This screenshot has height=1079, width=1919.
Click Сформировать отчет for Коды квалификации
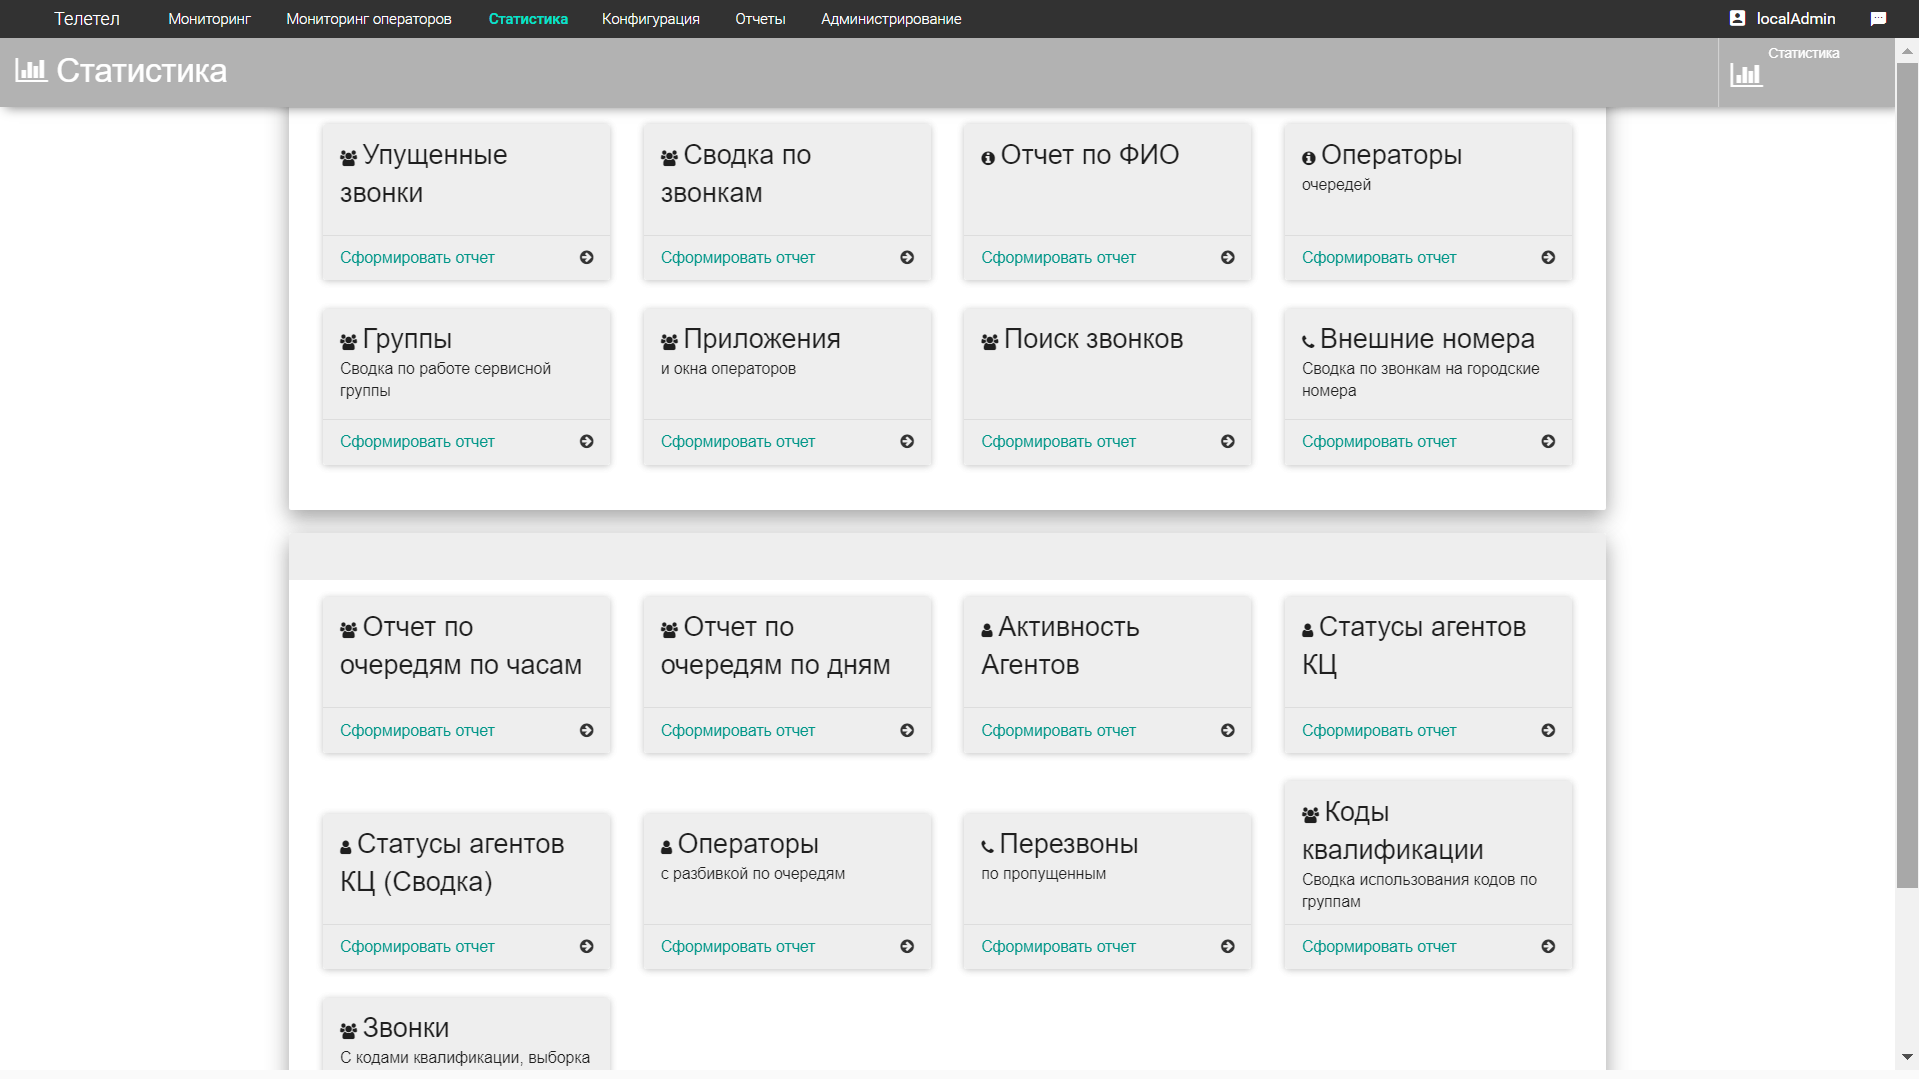pyautogui.click(x=1379, y=946)
